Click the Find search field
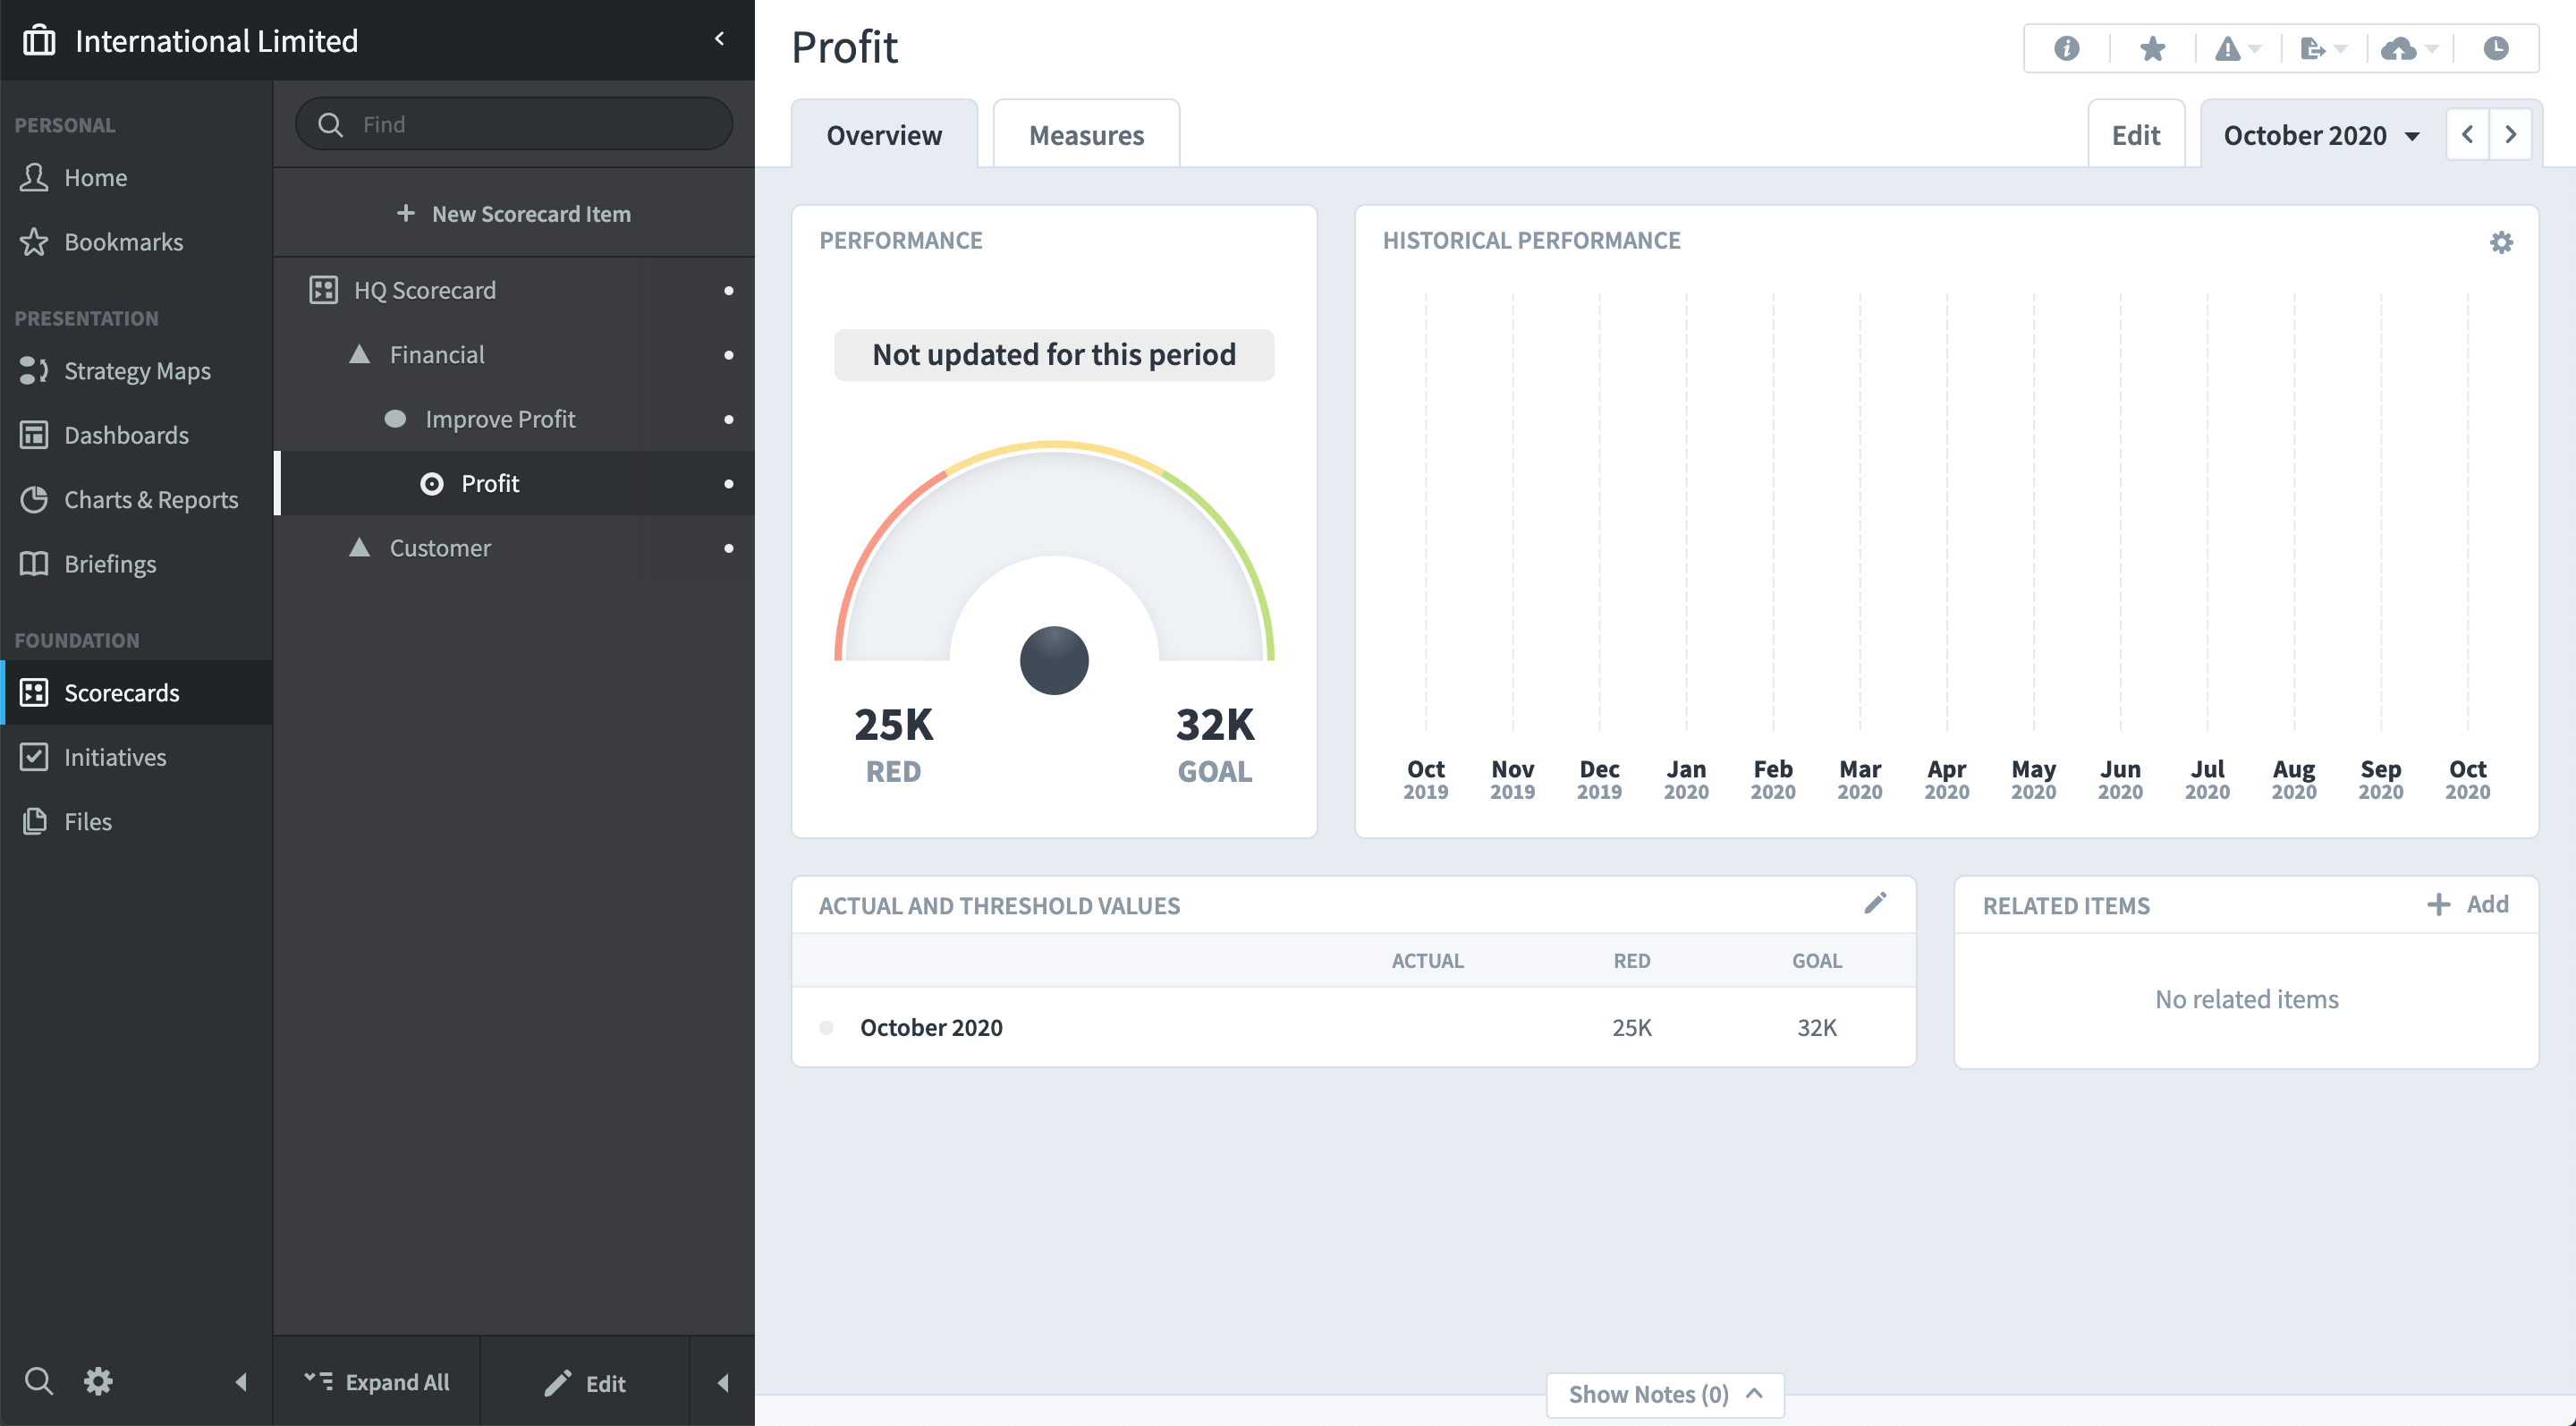The height and width of the screenshot is (1426, 2576). [x=513, y=123]
